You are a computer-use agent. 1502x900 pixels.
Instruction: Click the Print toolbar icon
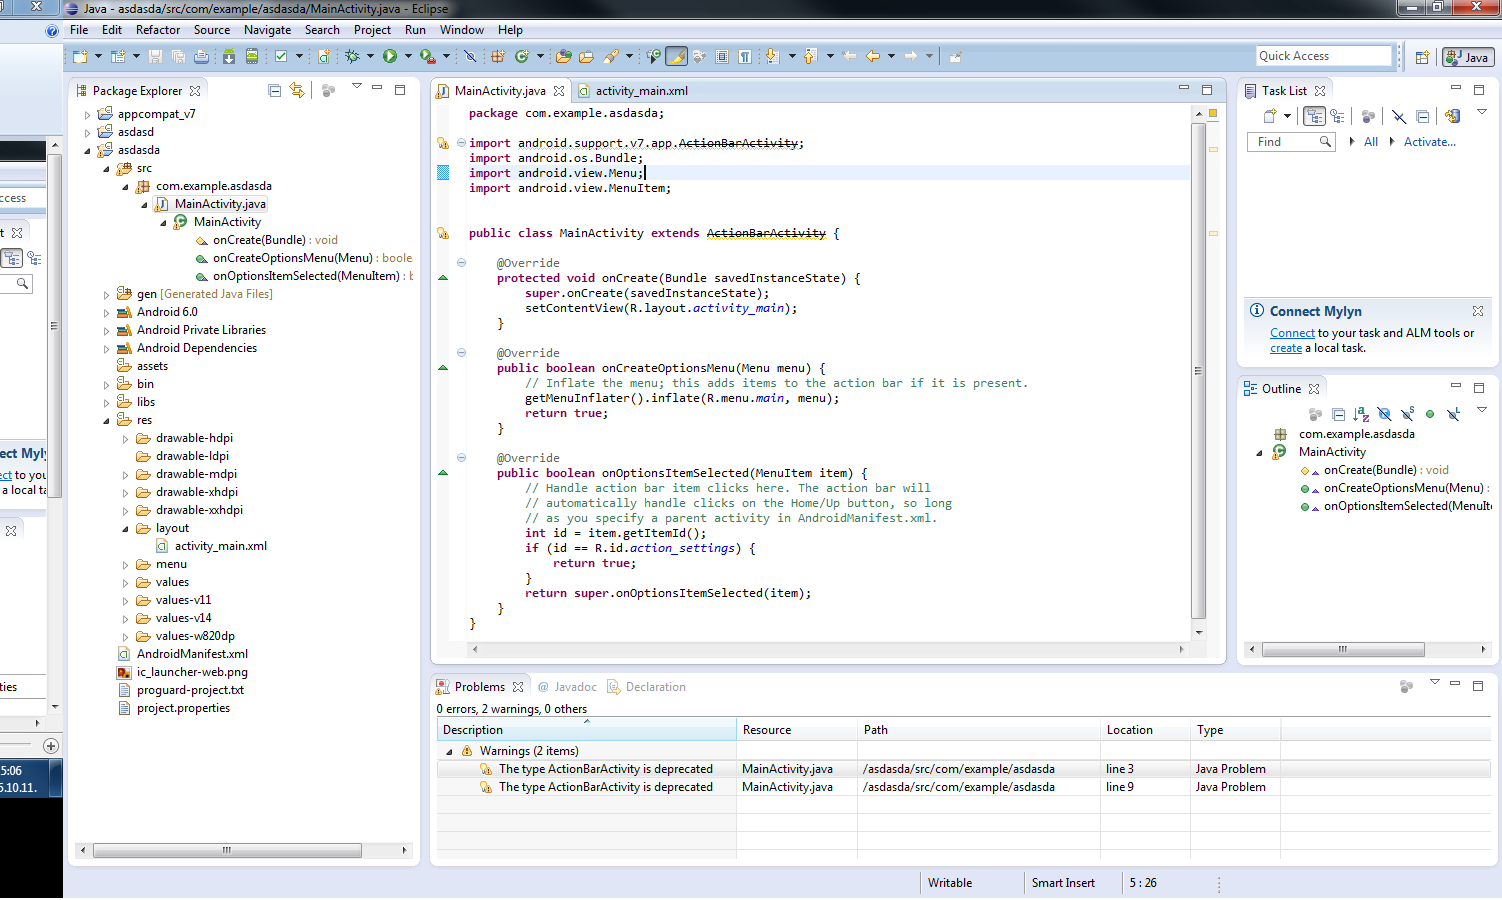201,56
